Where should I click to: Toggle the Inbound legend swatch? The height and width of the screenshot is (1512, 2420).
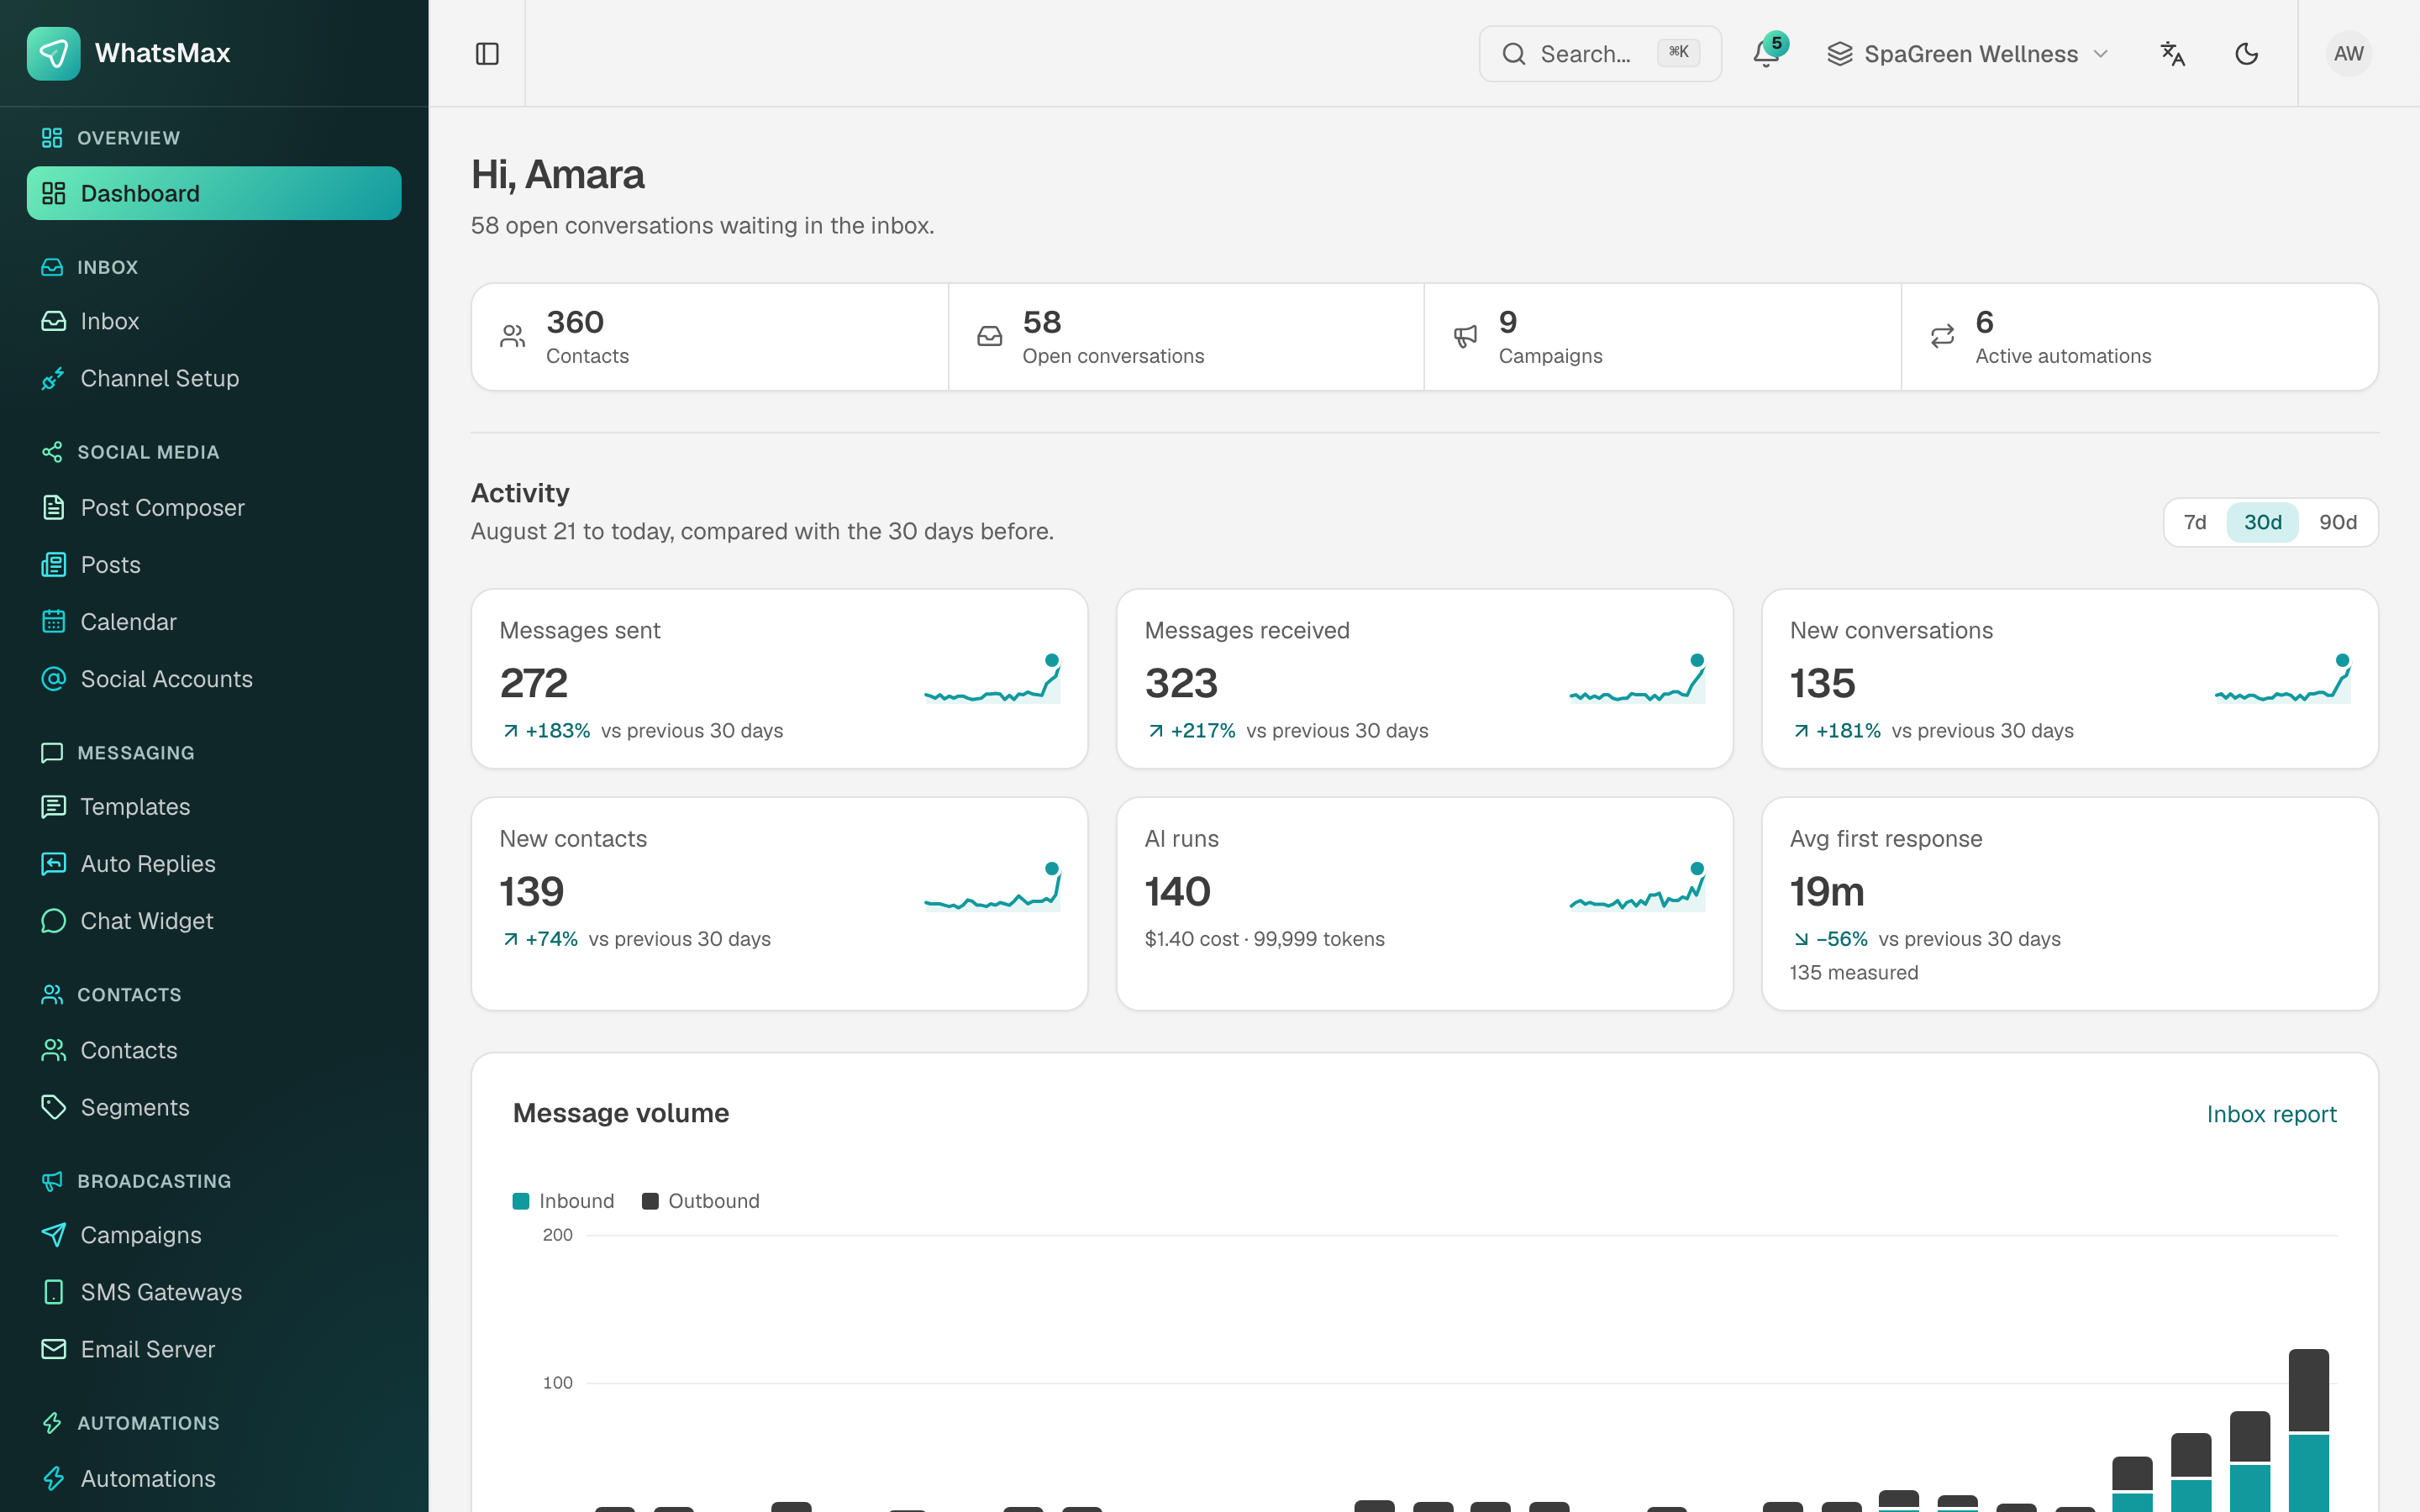coord(520,1201)
